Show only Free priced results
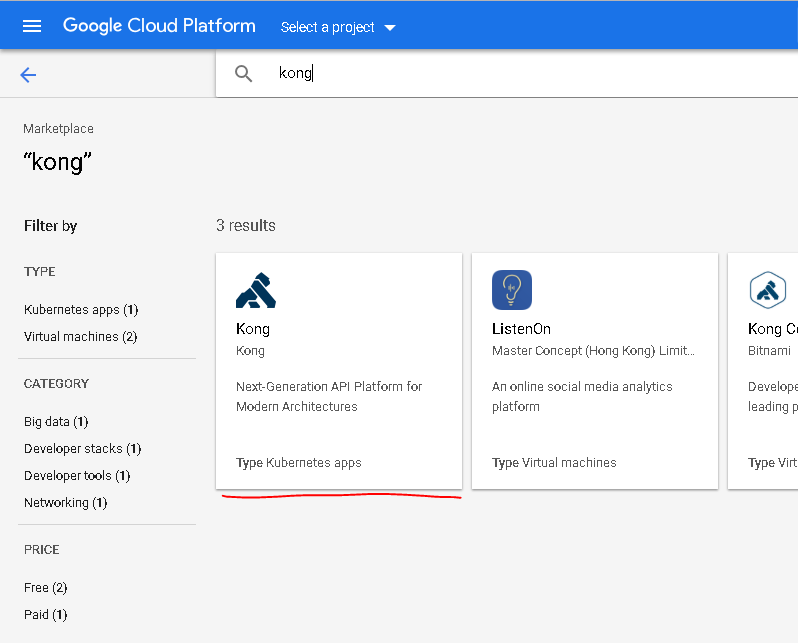The image size is (798, 643). tap(45, 588)
